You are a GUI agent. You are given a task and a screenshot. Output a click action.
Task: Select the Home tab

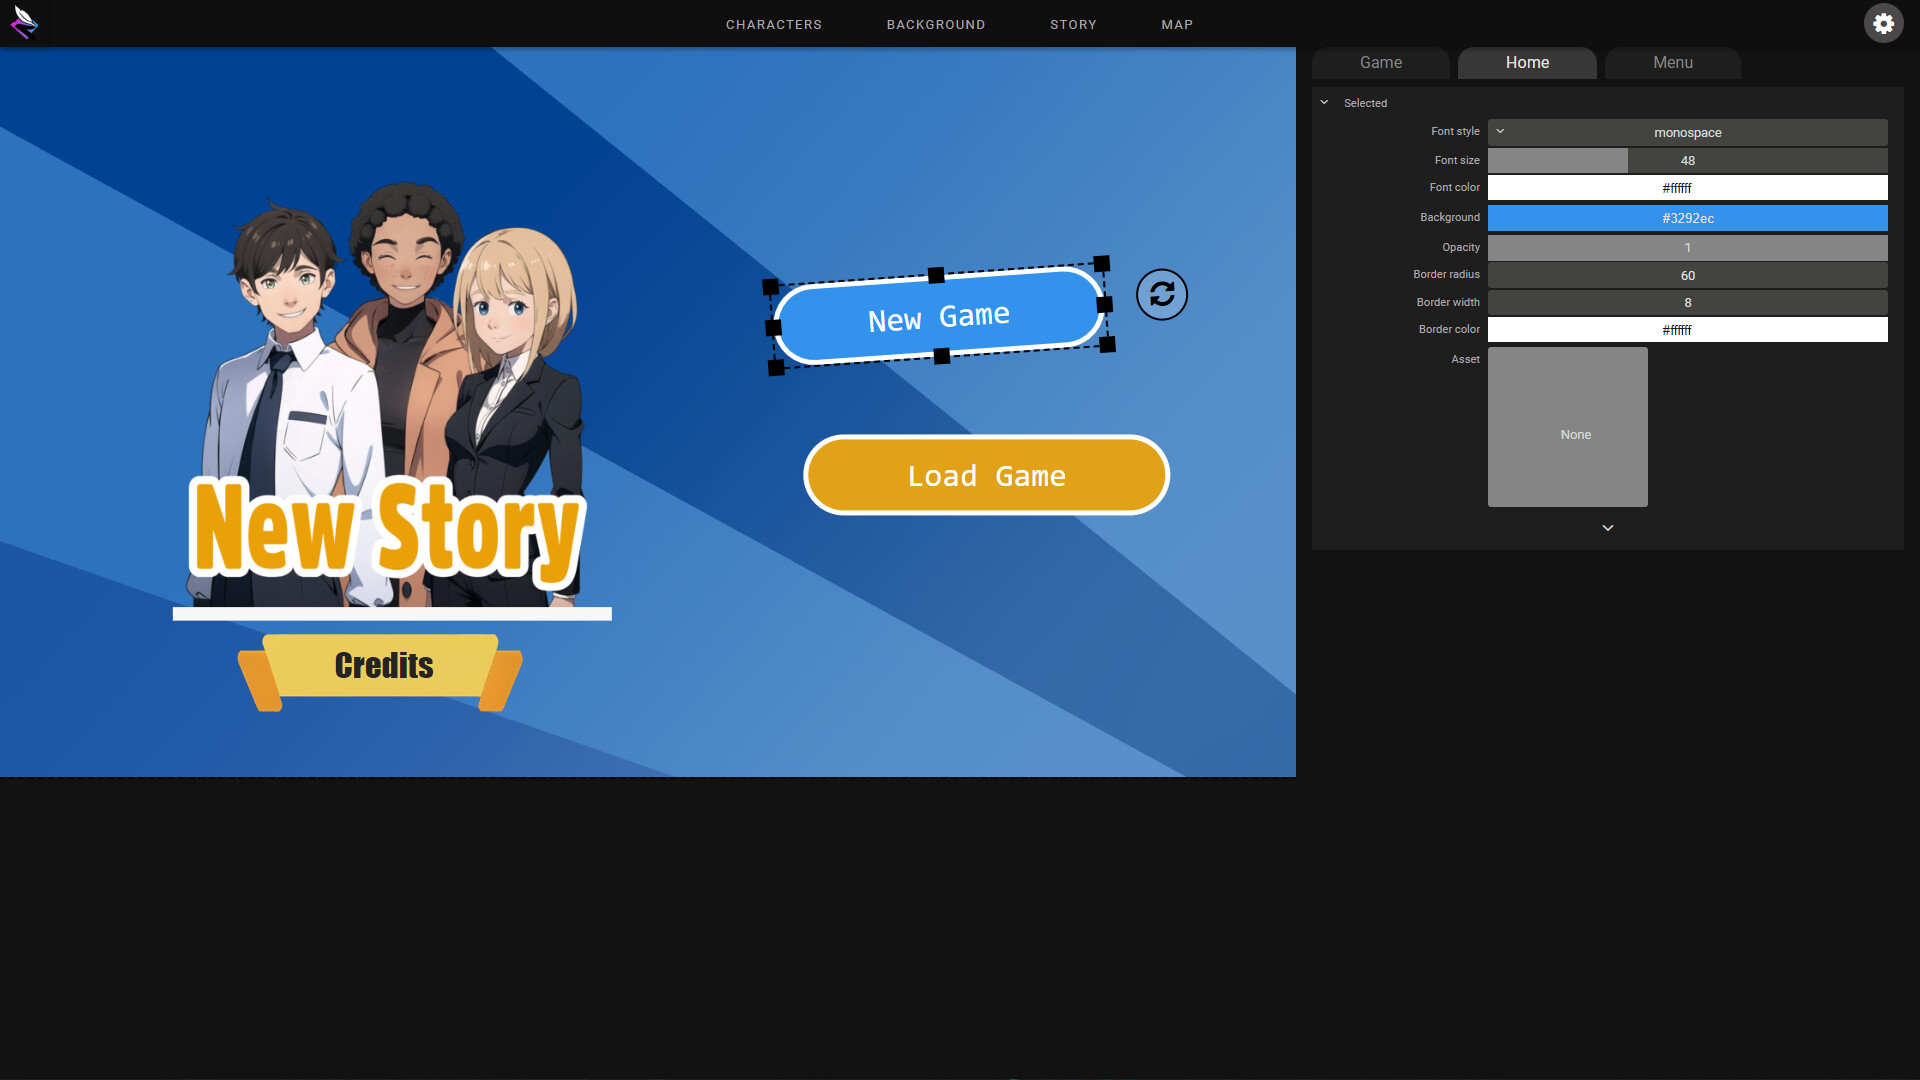click(x=1527, y=62)
